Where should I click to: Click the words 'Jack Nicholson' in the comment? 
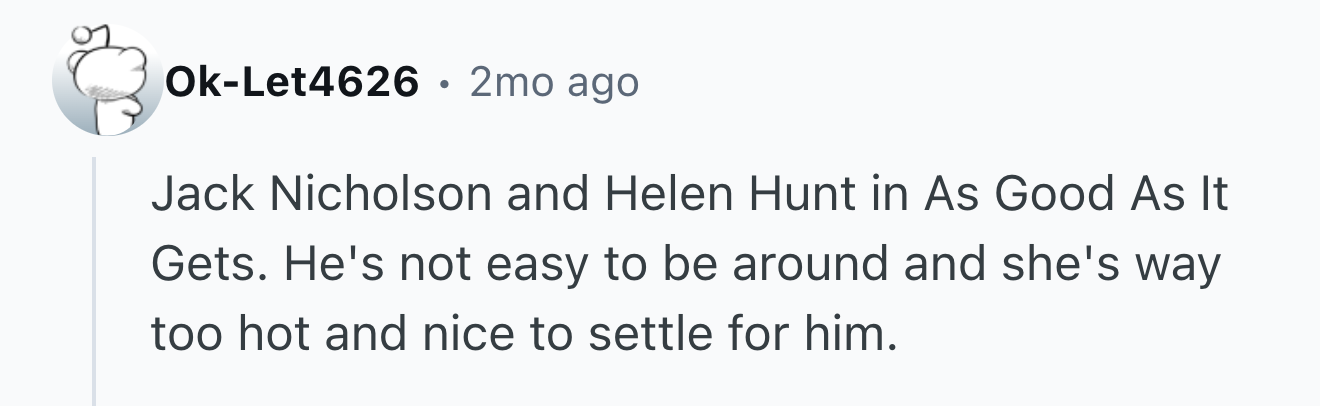321,195
